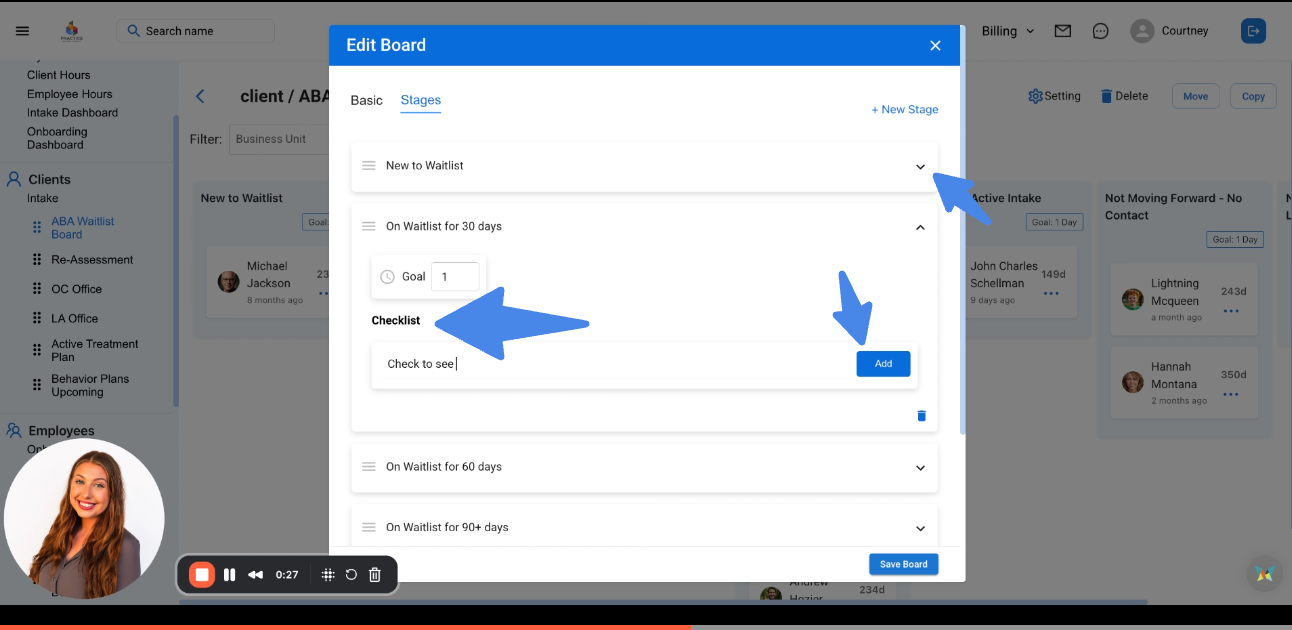Expand the On Waitlist for 60 days stage
Image resolution: width=1292 pixels, height=630 pixels.
920,467
